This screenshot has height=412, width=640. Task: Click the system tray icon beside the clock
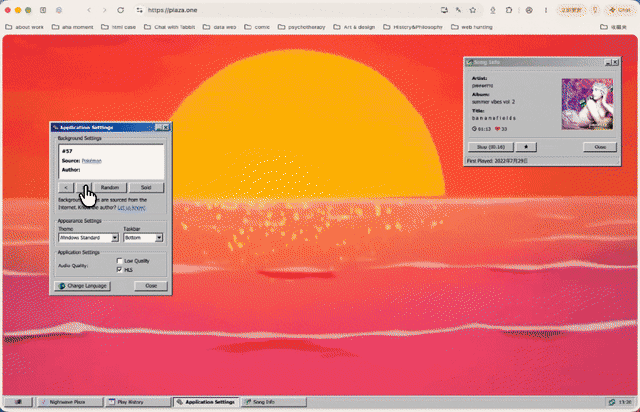(x=612, y=402)
